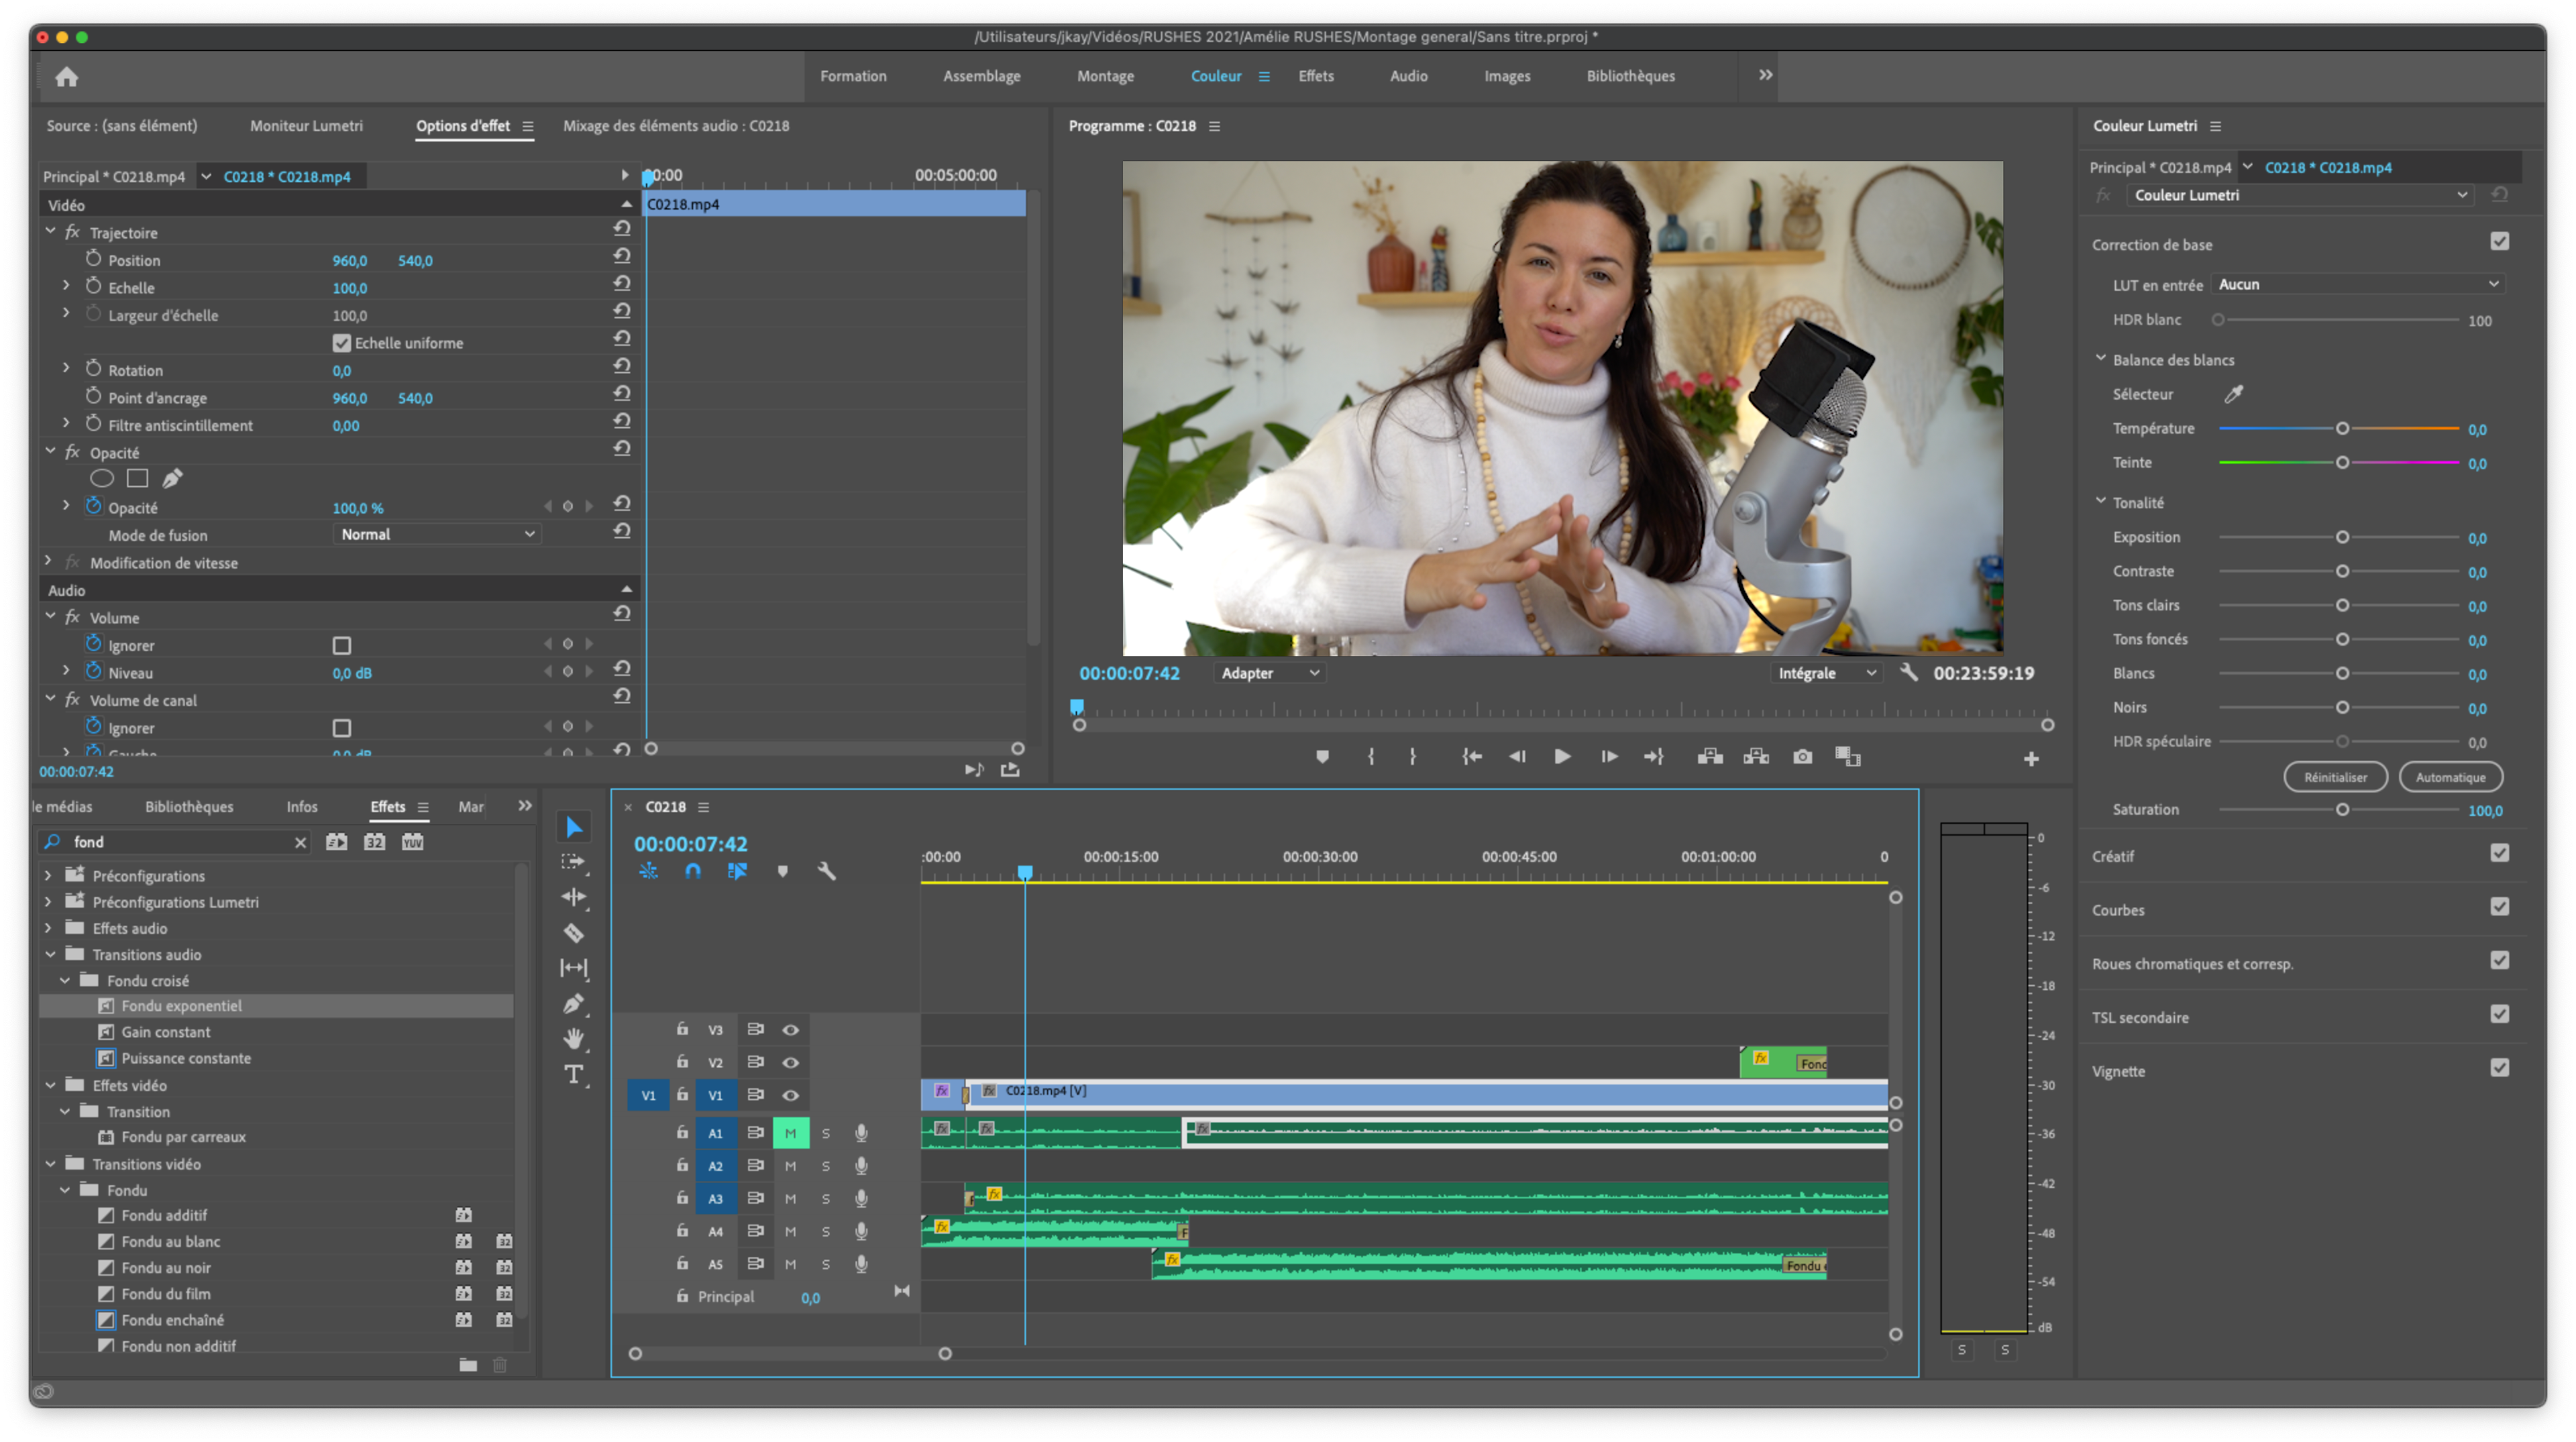Viewport: 2576px width, 1442px height.
Task: Select the Ripple Edit tool
Action: tap(573, 897)
